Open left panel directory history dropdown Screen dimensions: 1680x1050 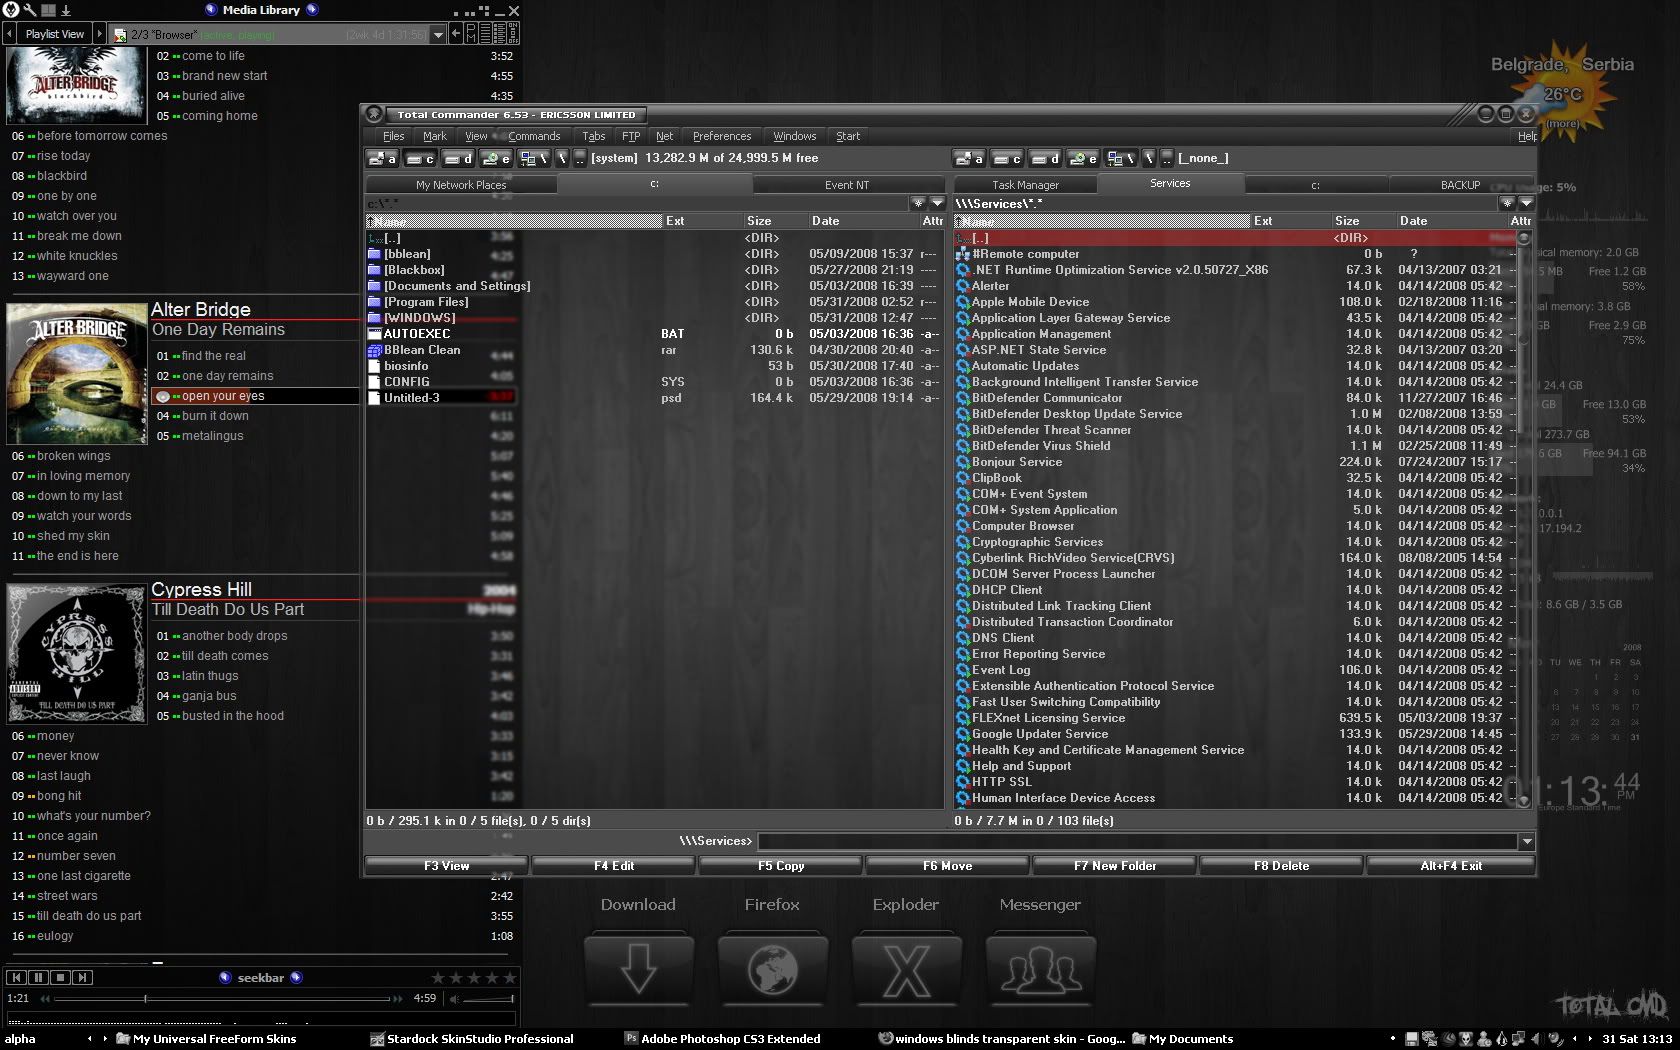pyautogui.click(x=937, y=203)
